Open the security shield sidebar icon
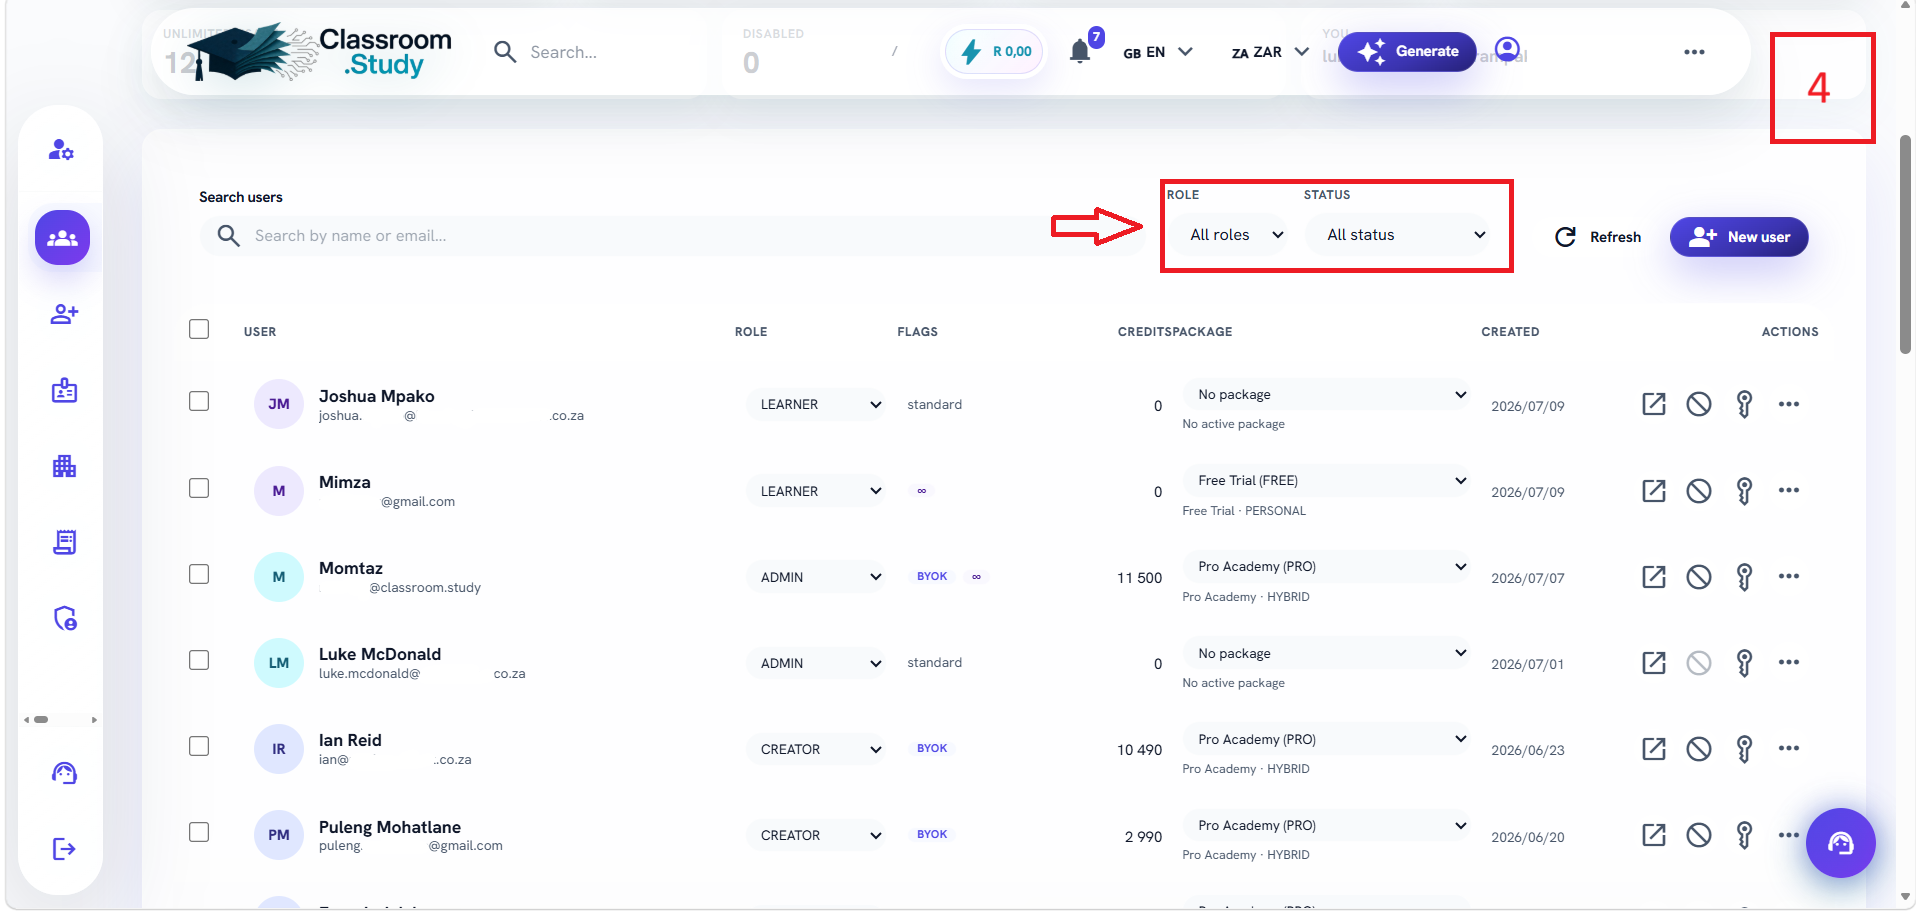Viewport: 1920px width, 913px height. coord(64,619)
